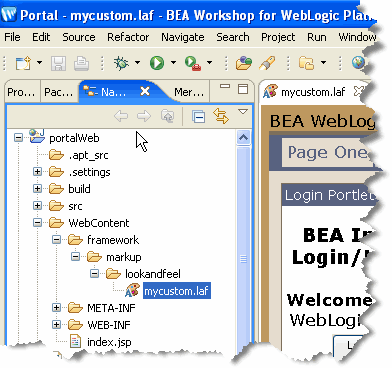Screen dimensions: 392x368
Task: Open the Source menu
Action: pyautogui.click(x=79, y=37)
